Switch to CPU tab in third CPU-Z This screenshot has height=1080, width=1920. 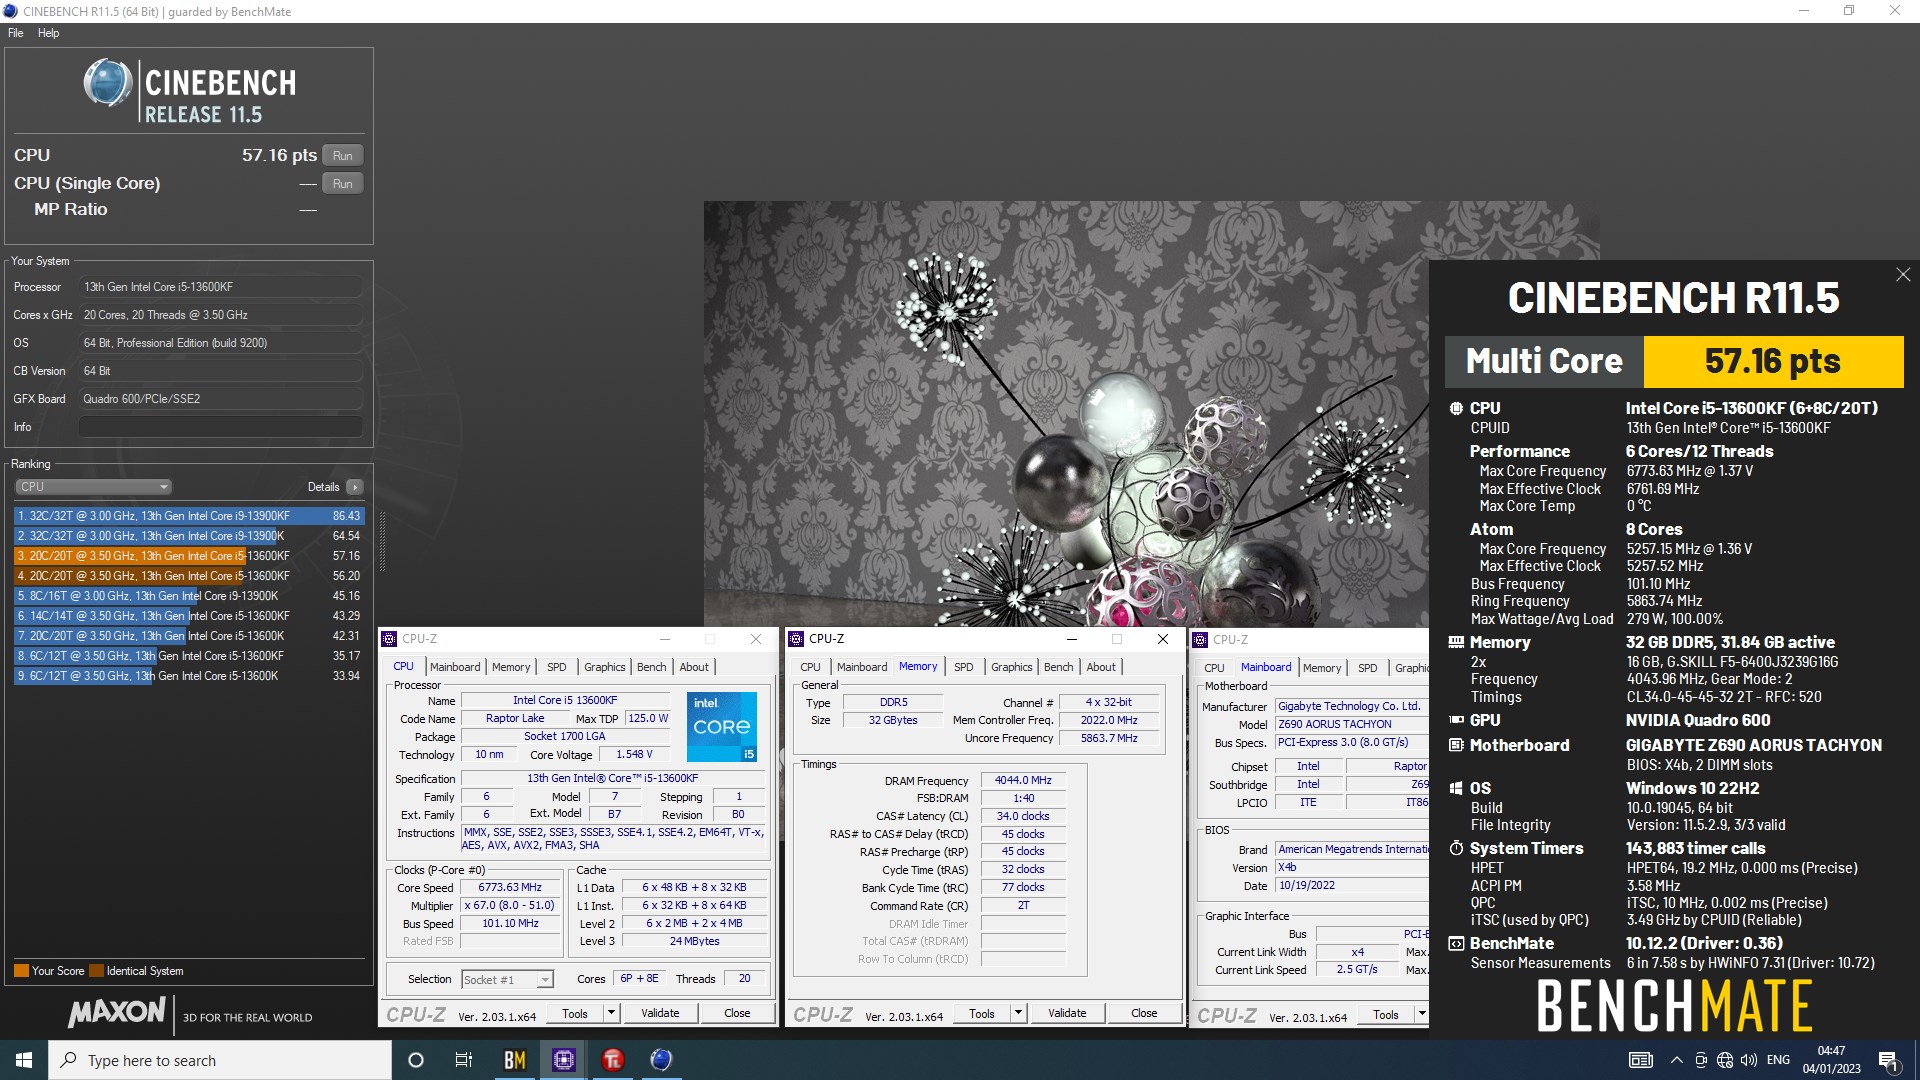[1214, 668]
